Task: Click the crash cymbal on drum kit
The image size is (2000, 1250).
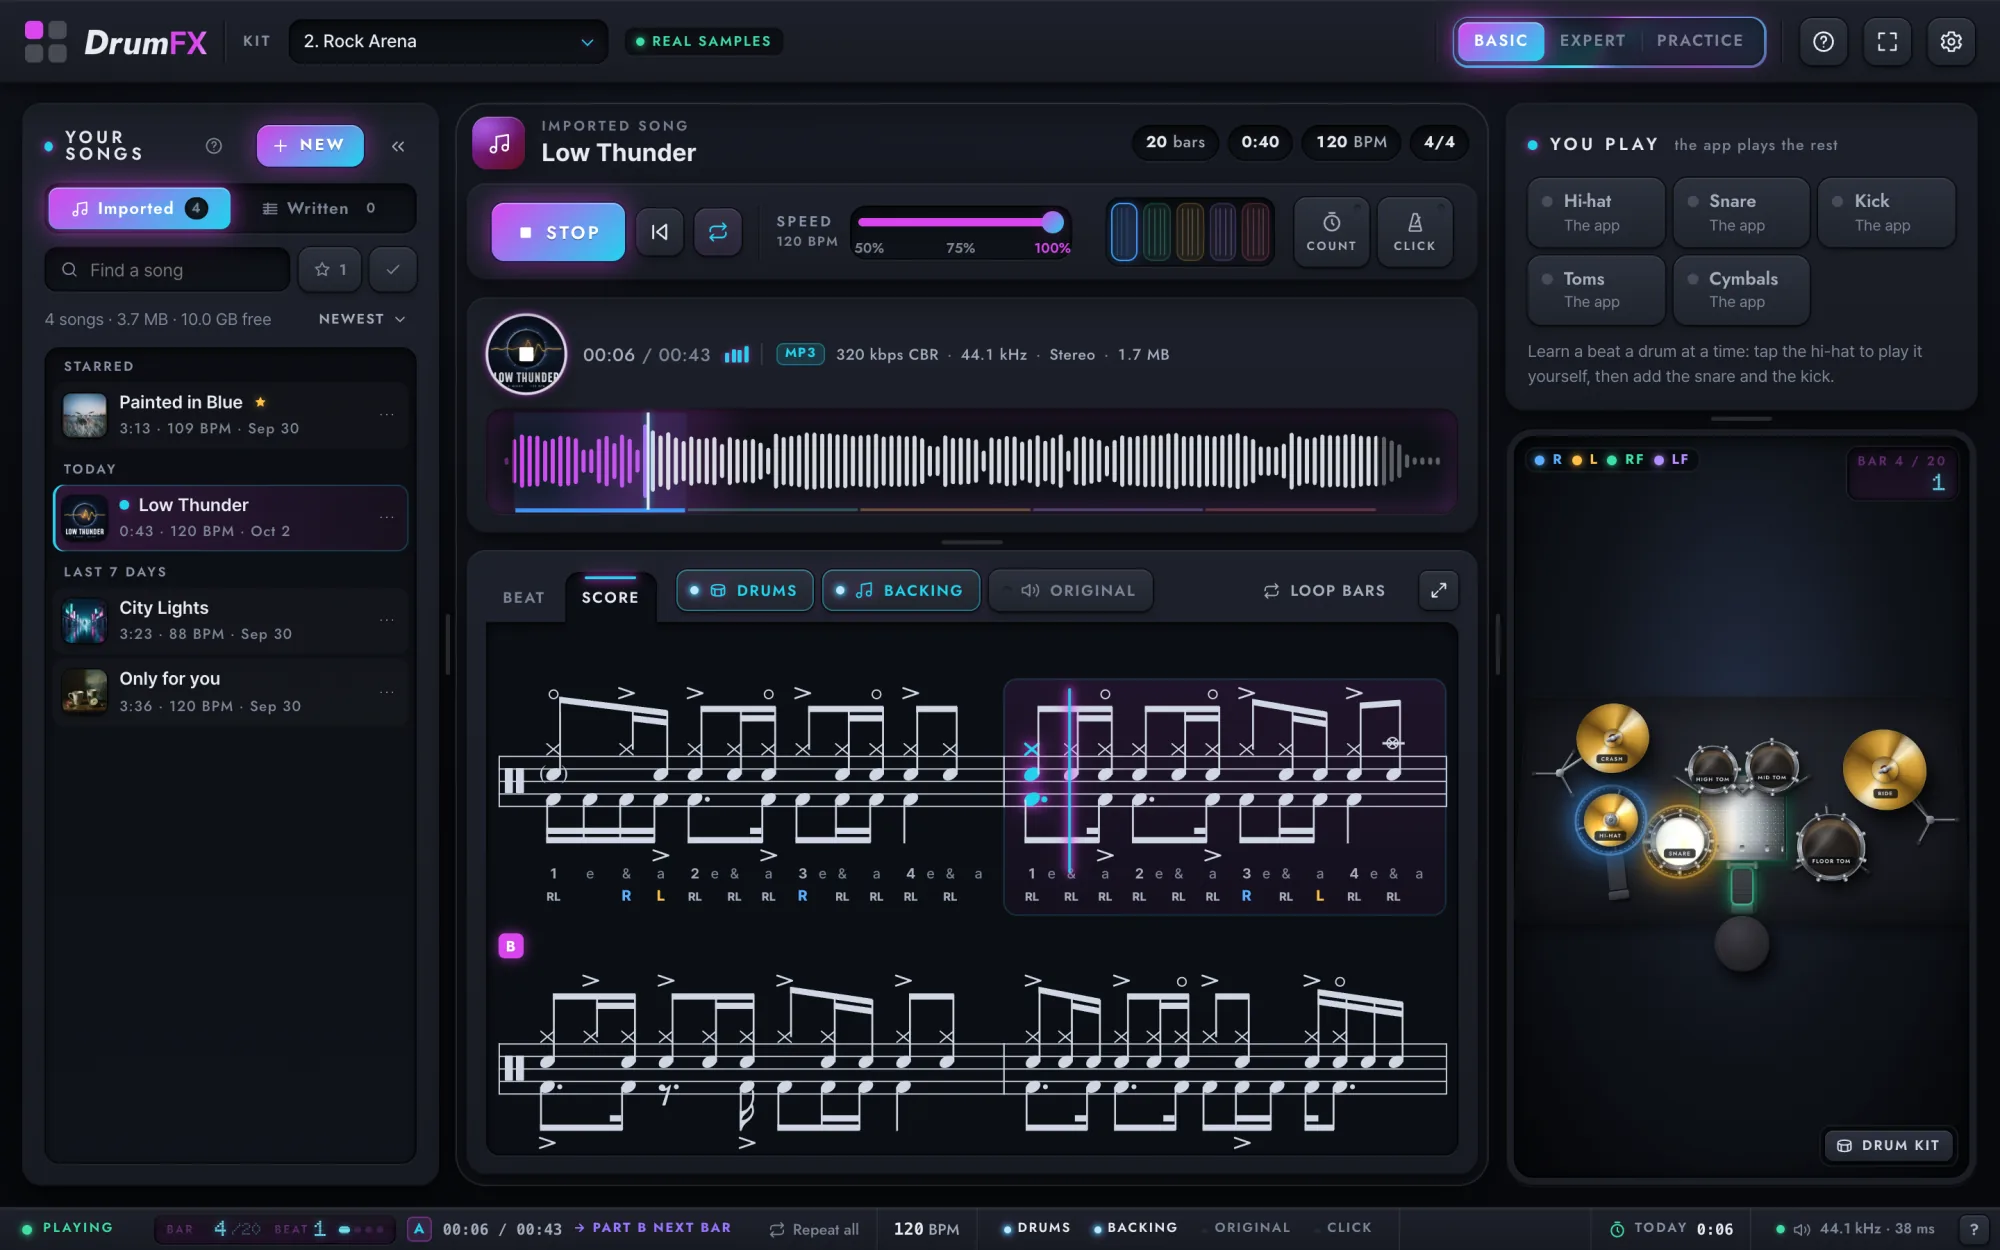Action: click(1612, 739)
